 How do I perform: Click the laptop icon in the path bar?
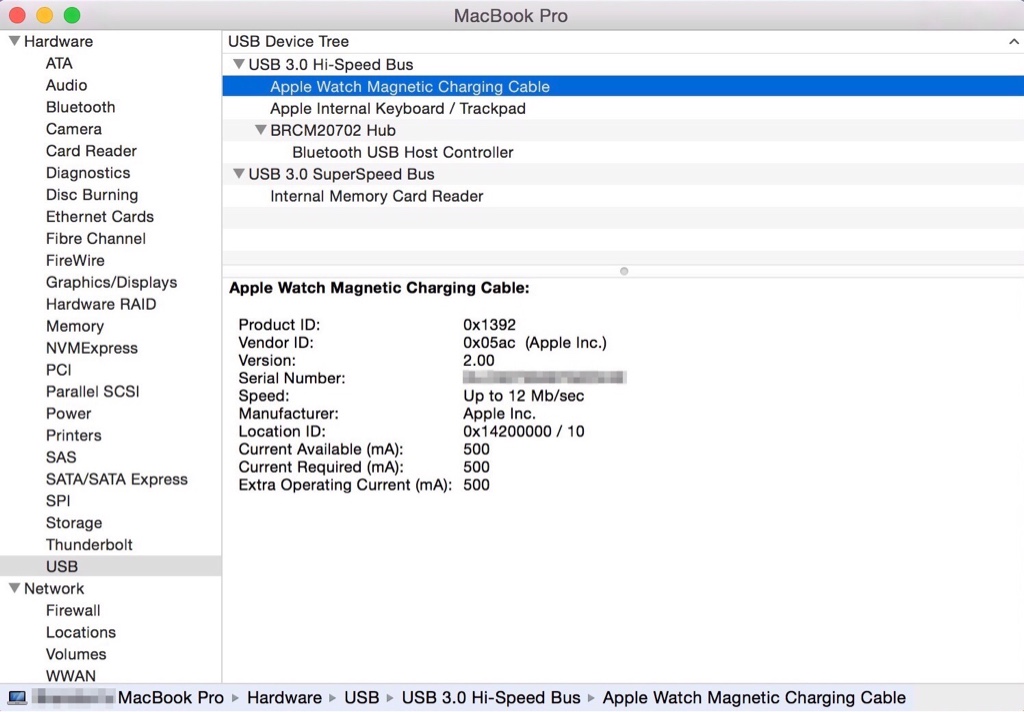point(17,698)
